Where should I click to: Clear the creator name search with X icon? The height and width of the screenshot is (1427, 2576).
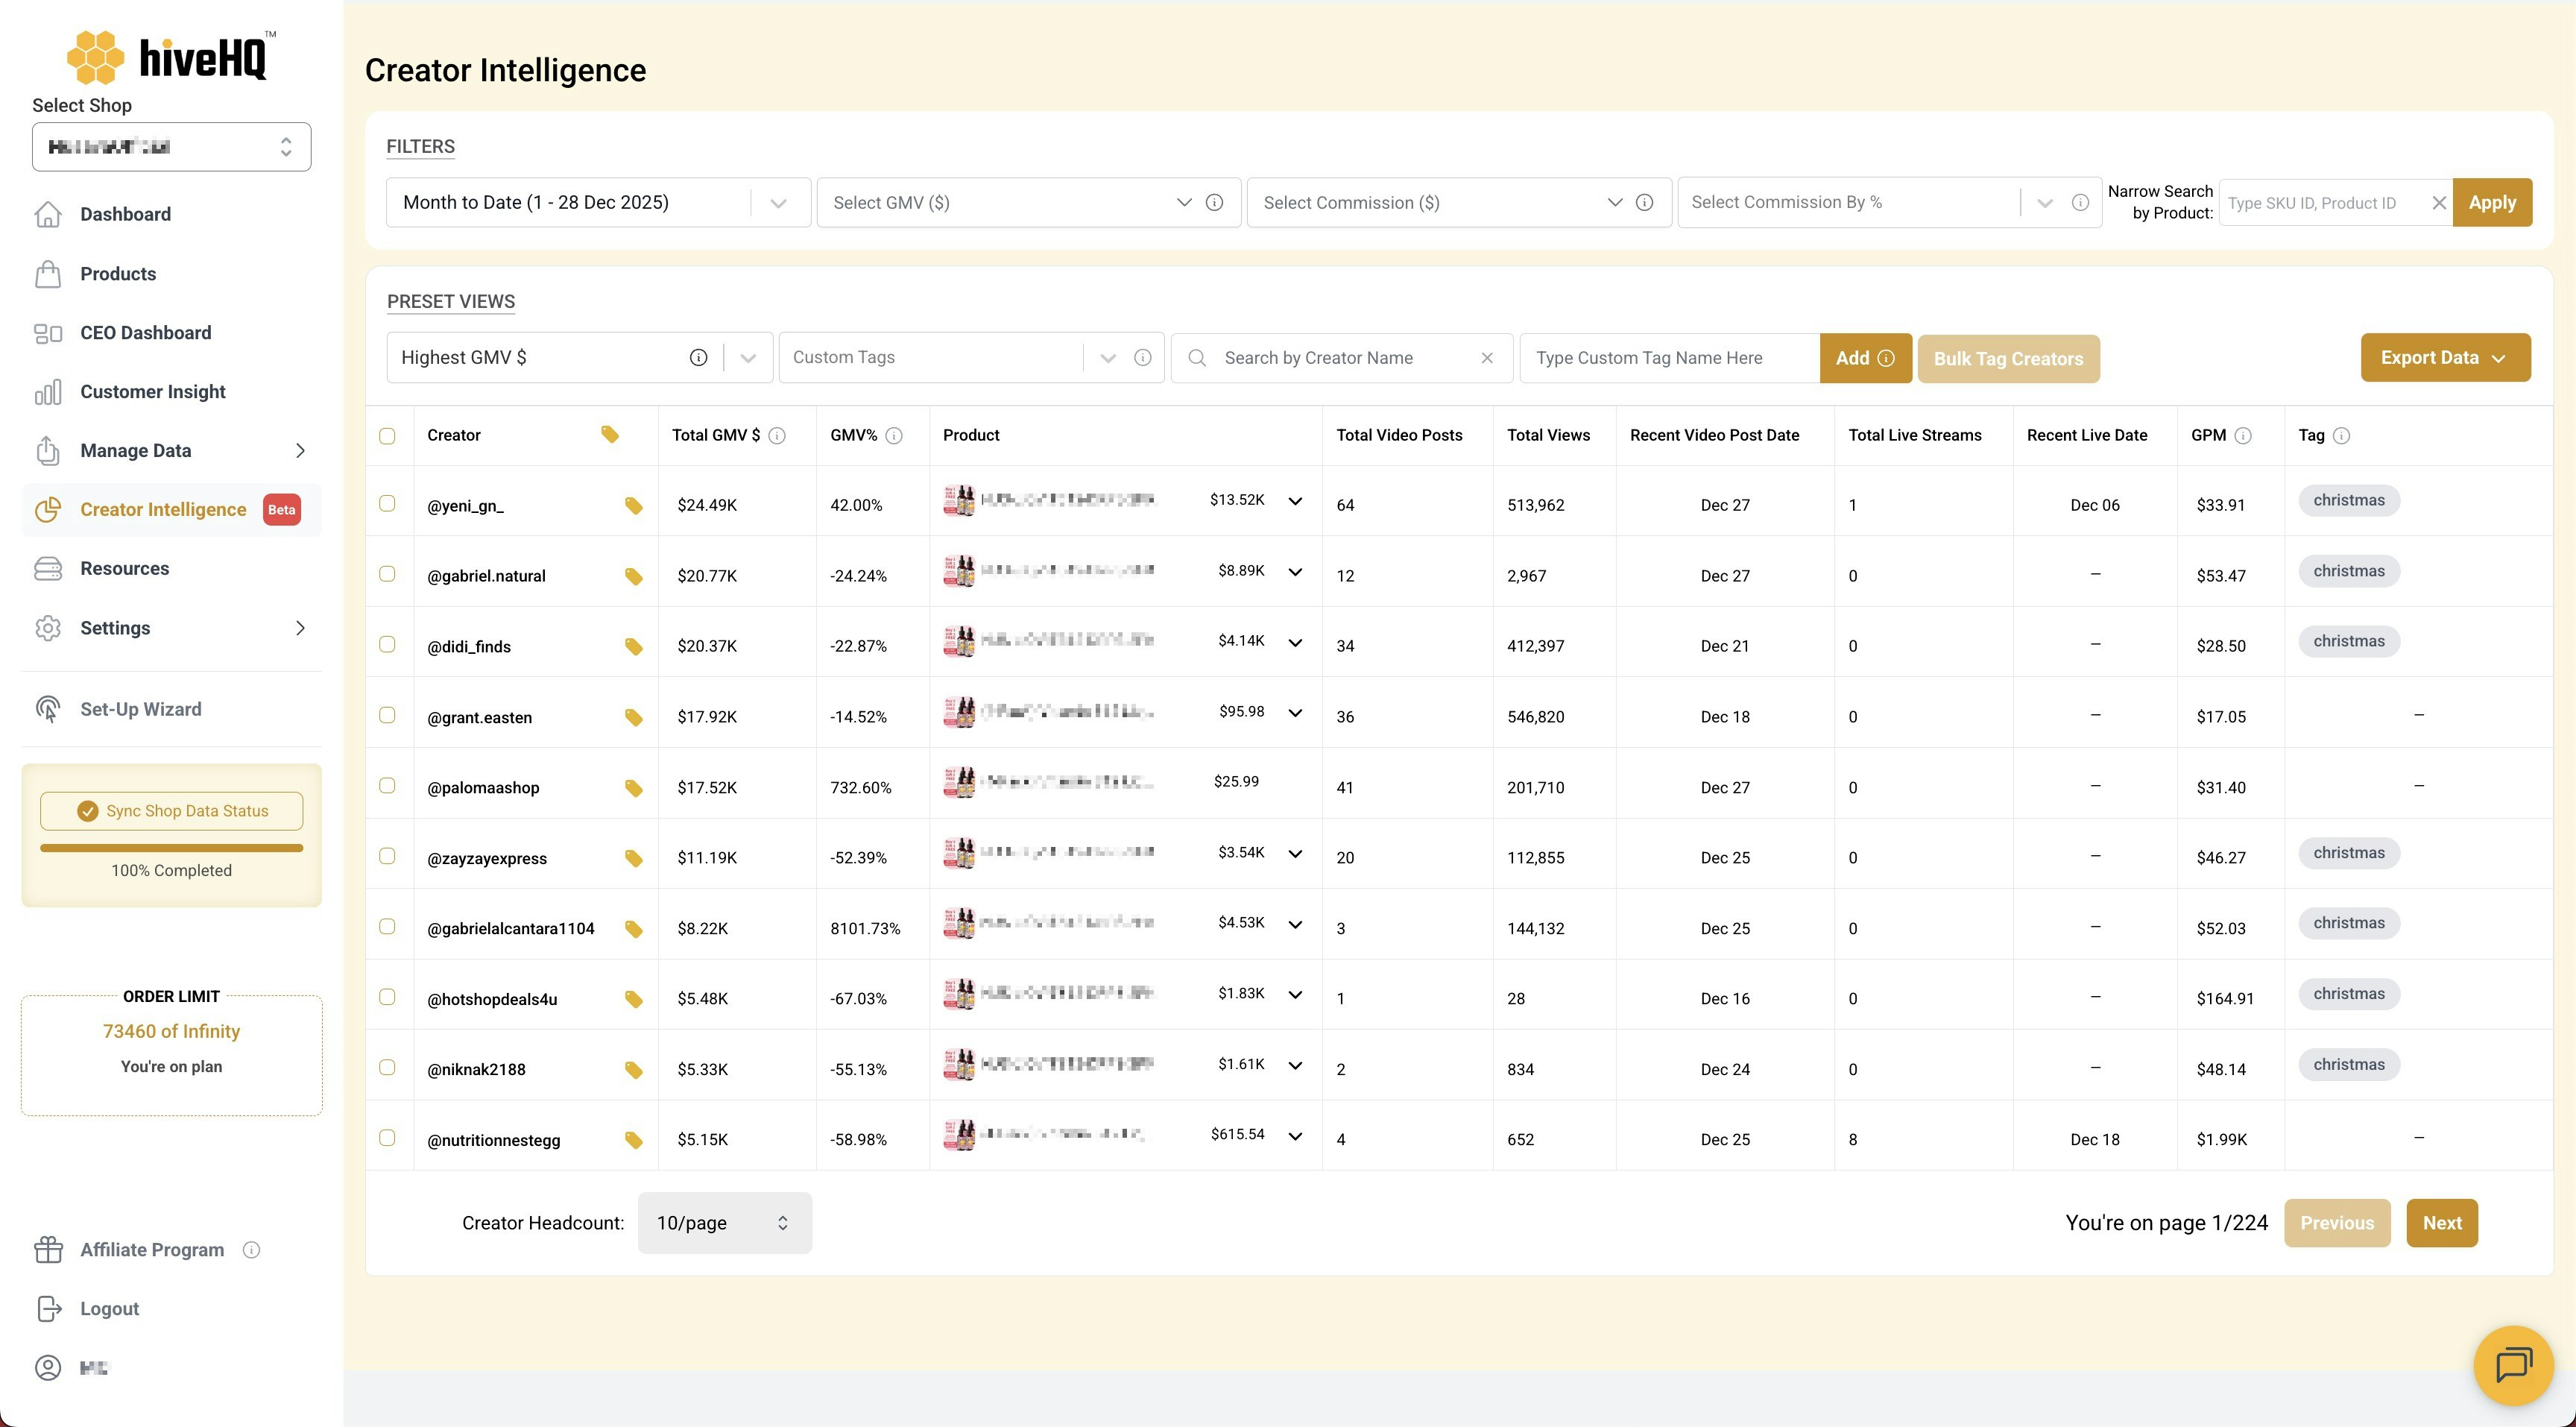[1487, 358]
